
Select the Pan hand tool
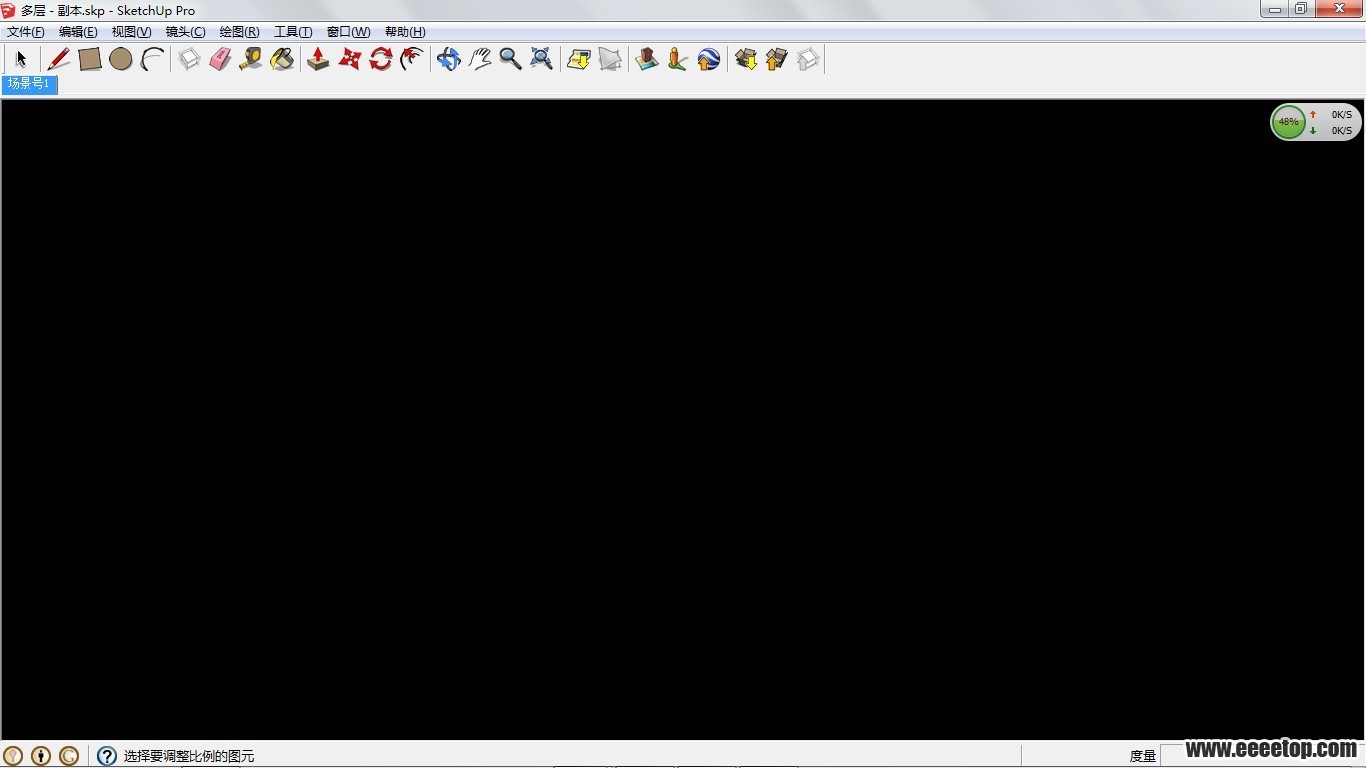click(480, 59)
